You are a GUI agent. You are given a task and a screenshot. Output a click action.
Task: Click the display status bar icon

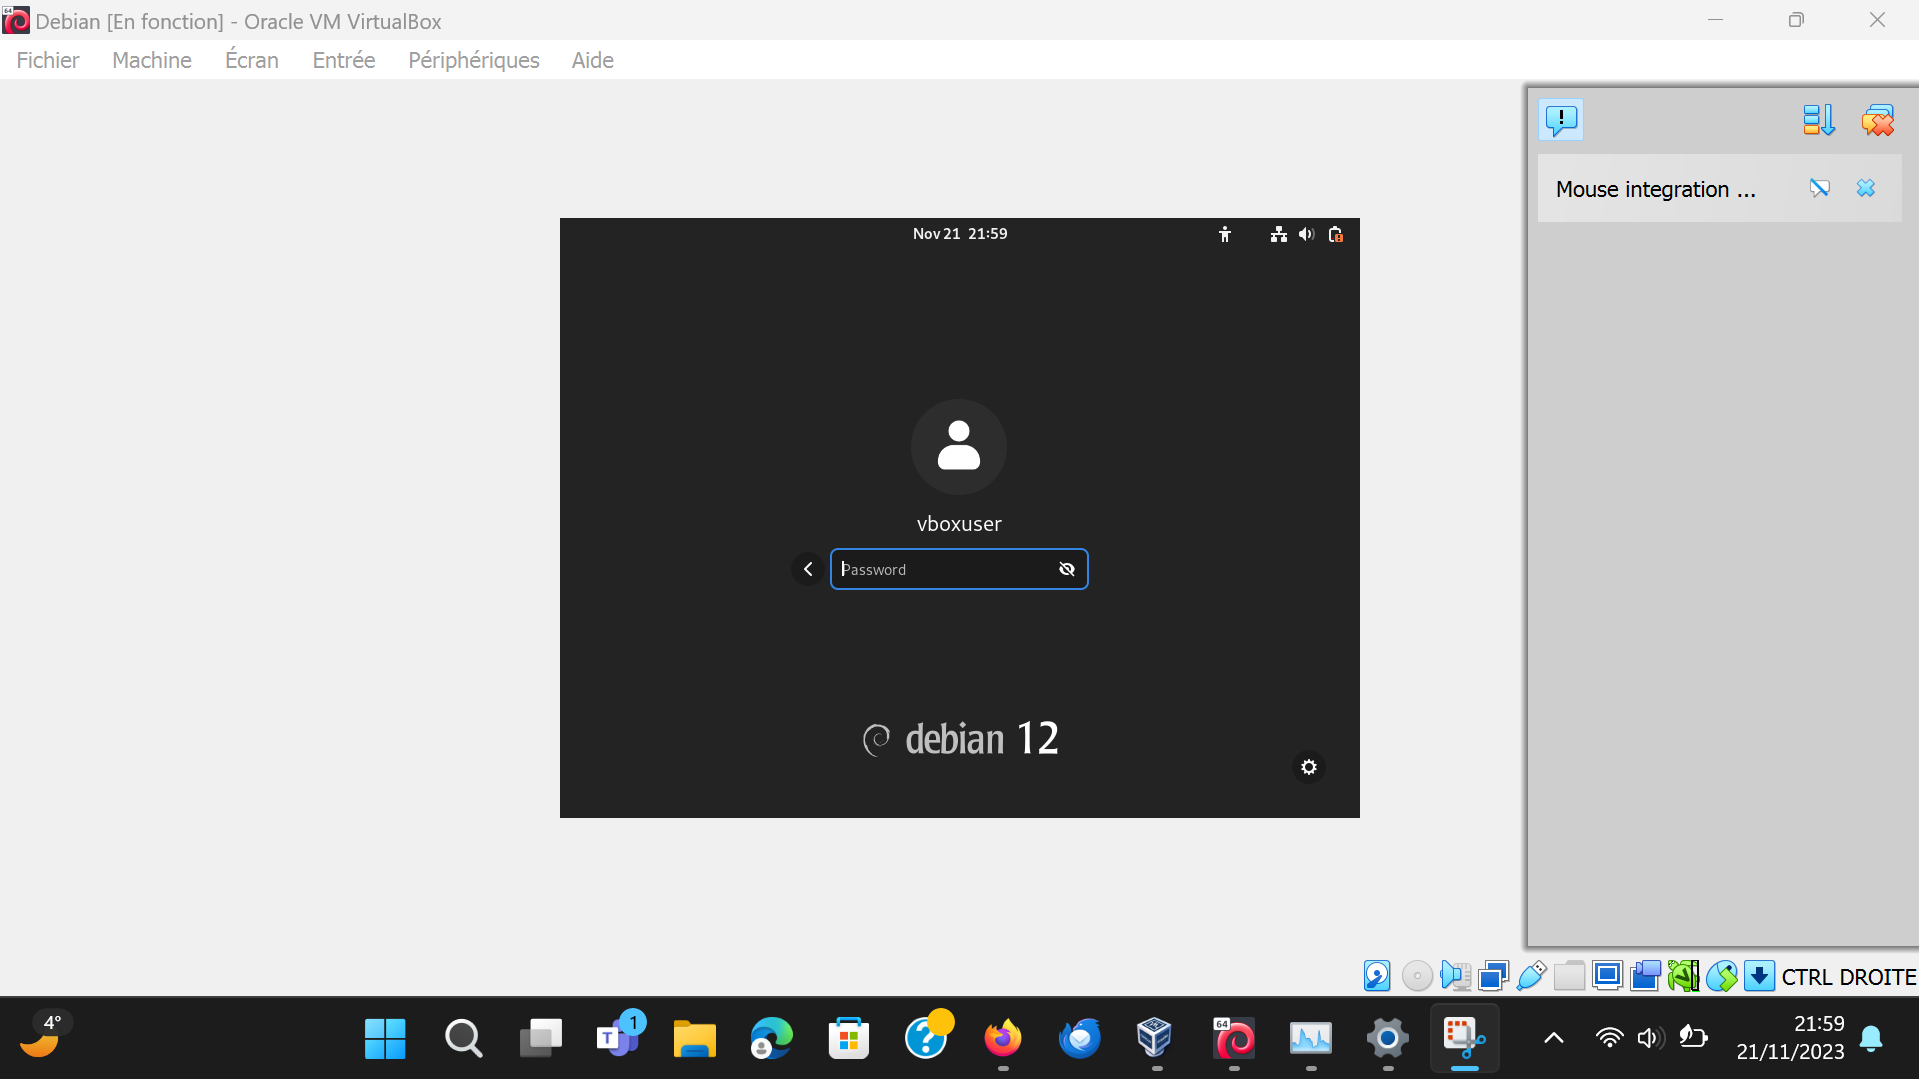tap(1607, 976)
